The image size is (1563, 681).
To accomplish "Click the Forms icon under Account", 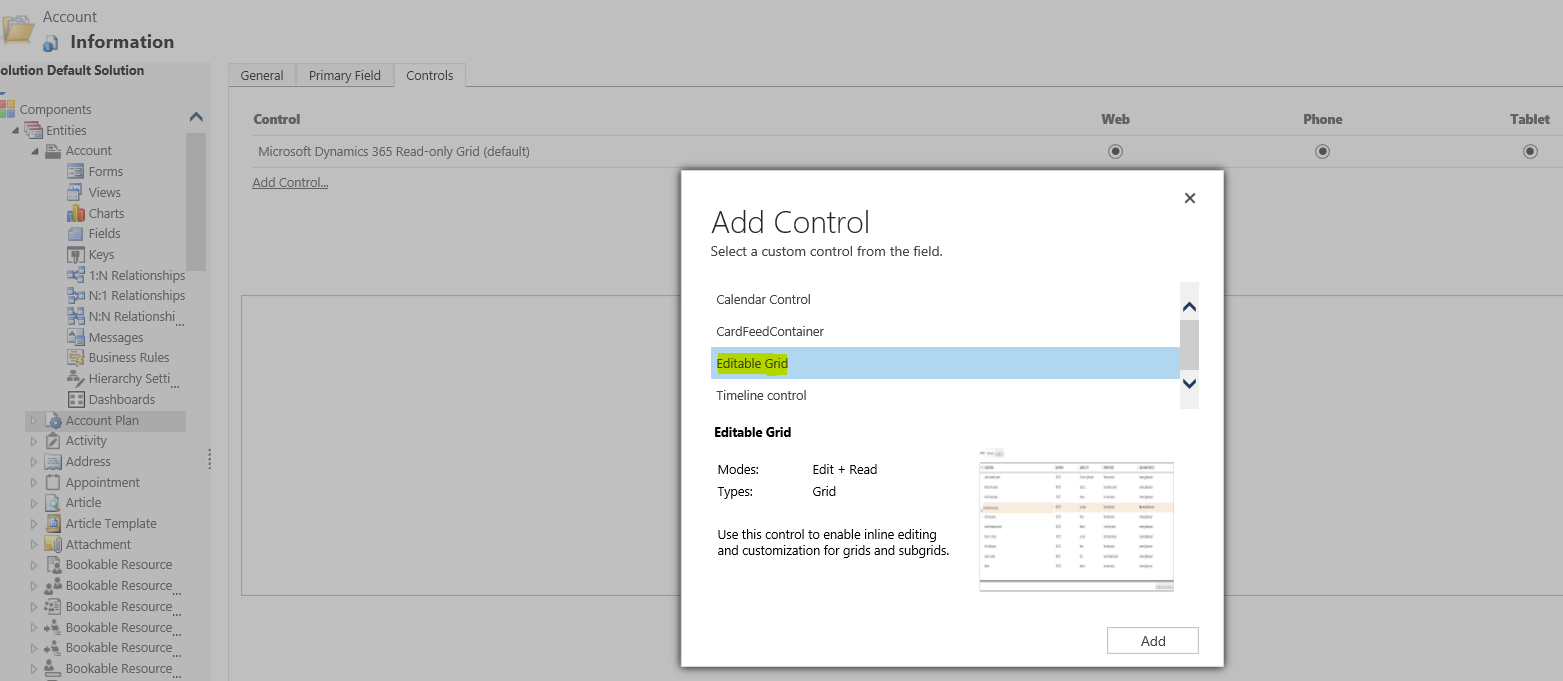I will point(76,171).
